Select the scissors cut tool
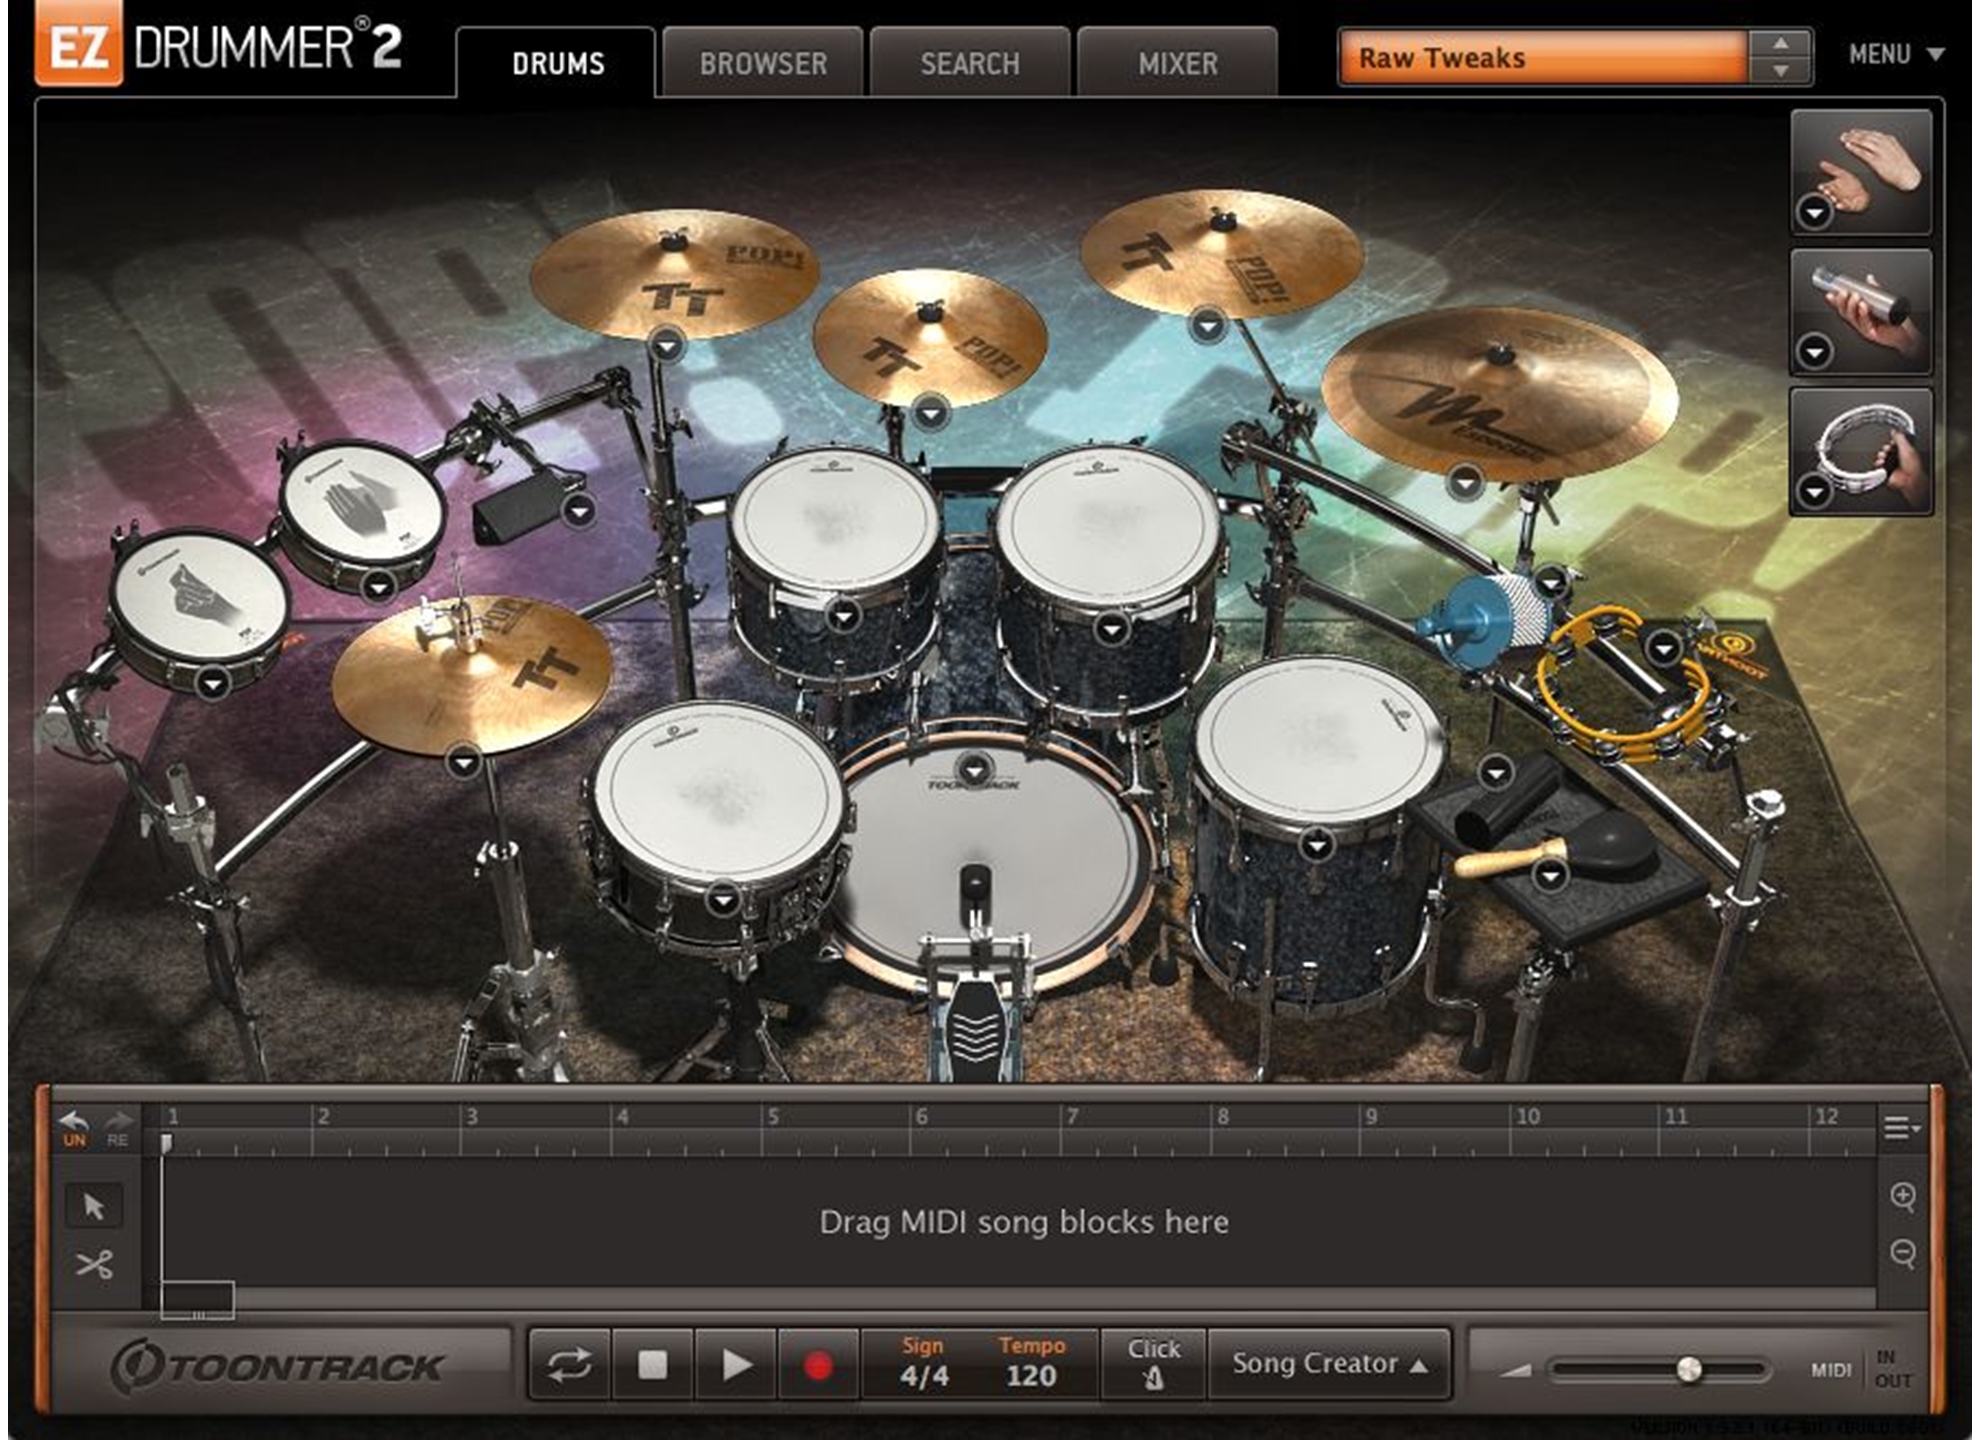 point(94,1265)
